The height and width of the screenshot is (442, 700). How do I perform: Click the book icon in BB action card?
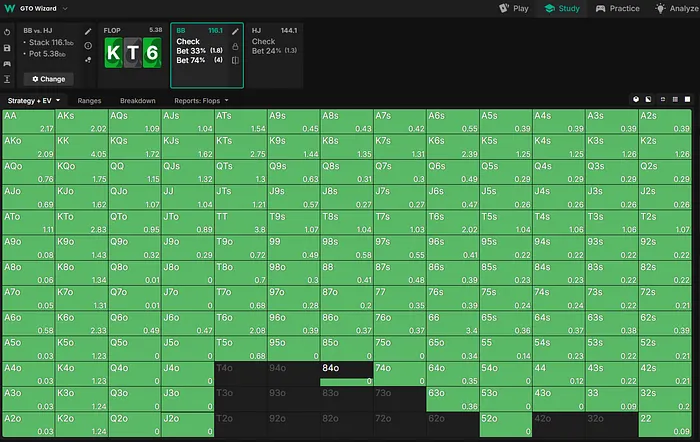pos(235,60)
